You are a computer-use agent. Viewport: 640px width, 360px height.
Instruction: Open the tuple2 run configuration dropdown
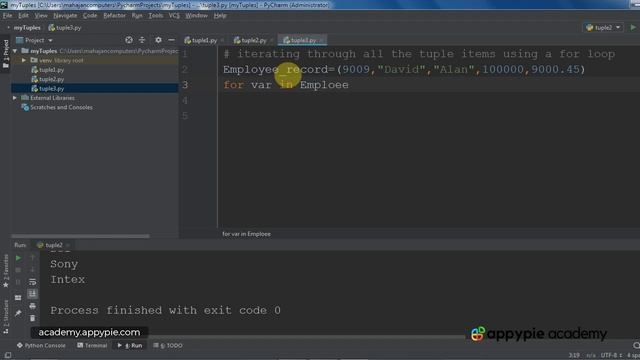(x=603, y=27)
